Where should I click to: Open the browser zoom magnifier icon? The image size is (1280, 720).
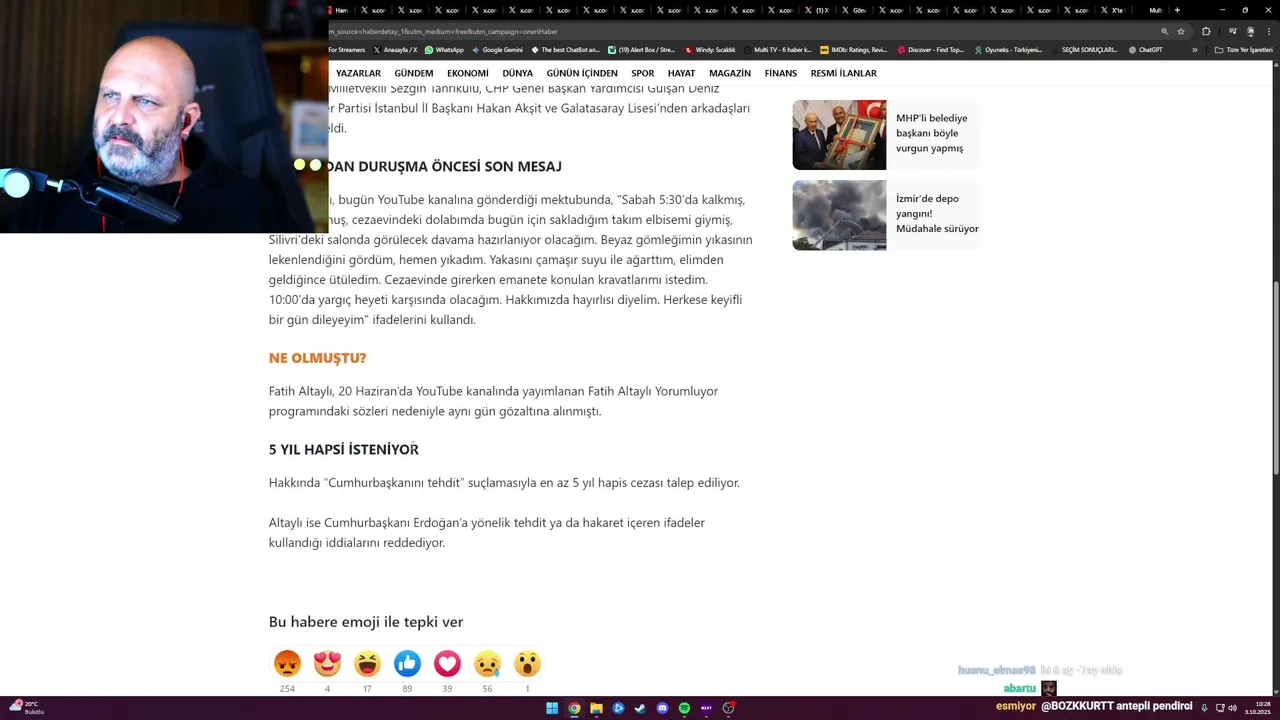[x=1164, y=31]
